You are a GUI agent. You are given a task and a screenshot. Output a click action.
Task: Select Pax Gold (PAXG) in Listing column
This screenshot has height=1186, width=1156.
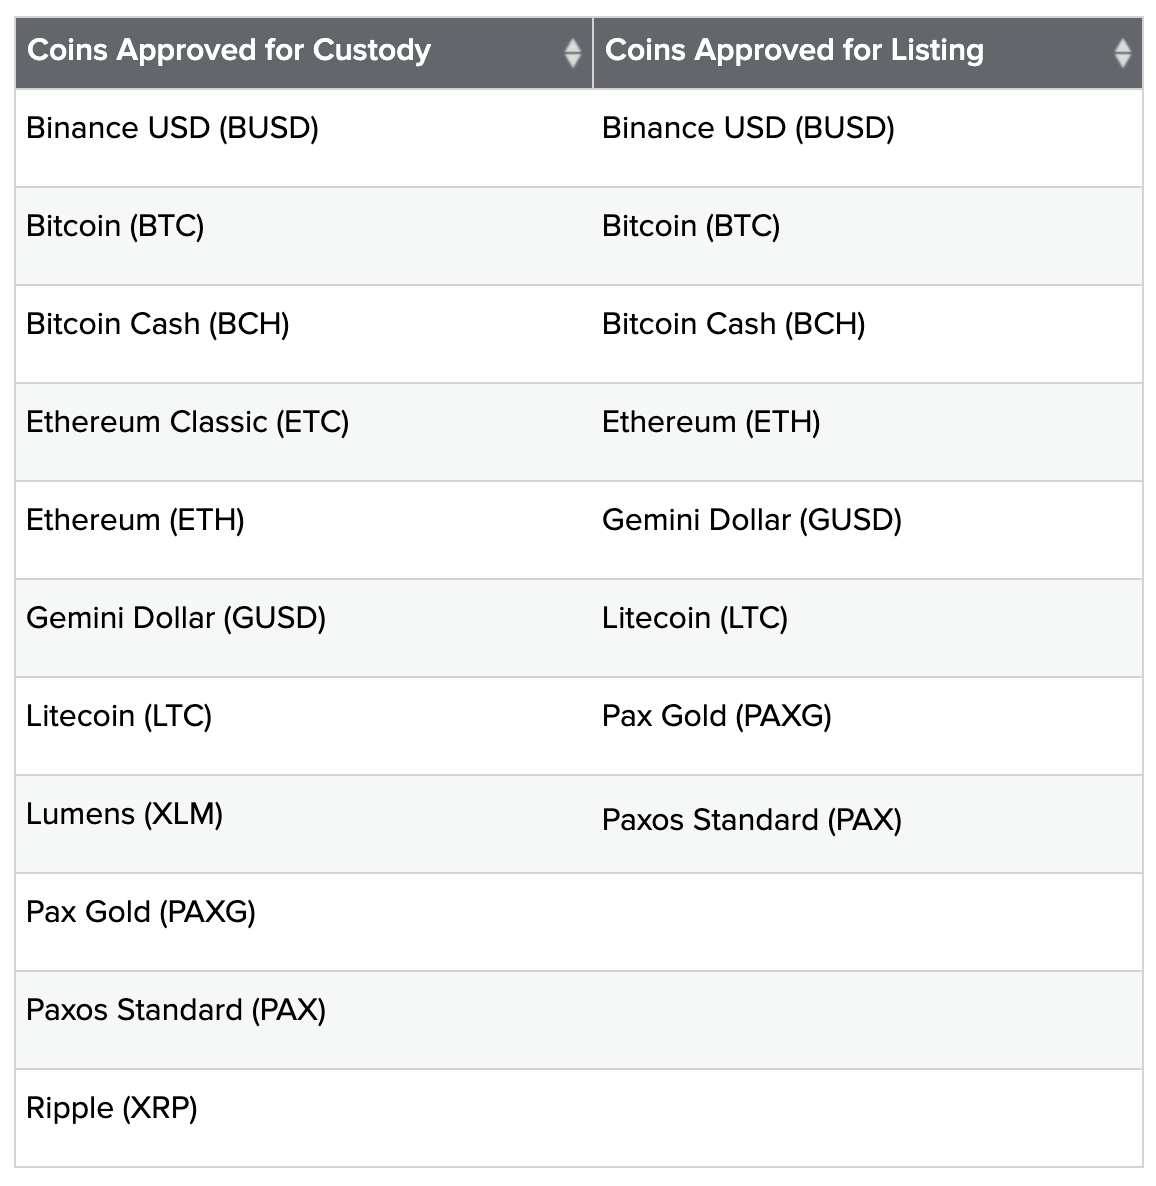[717, 716]
